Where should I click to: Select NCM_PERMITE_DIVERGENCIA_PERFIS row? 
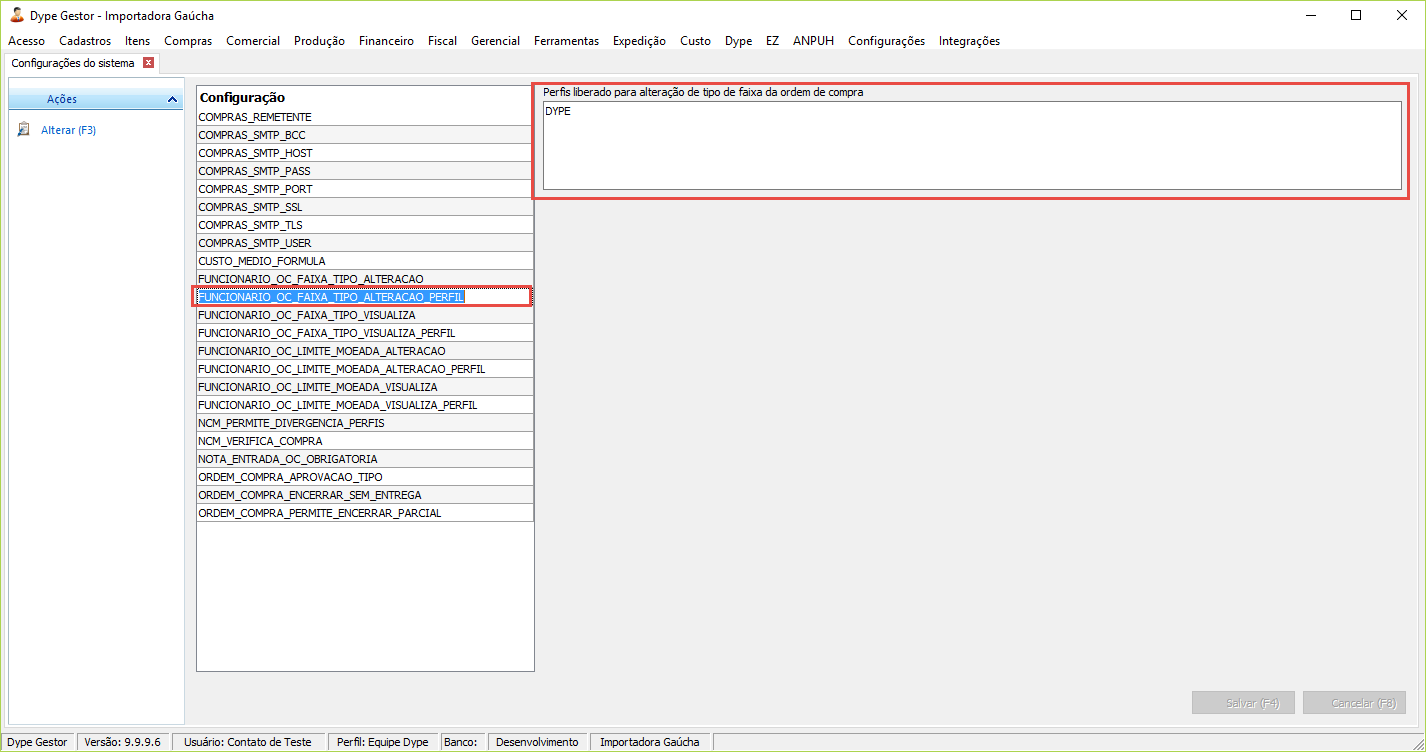click(364, 423)
